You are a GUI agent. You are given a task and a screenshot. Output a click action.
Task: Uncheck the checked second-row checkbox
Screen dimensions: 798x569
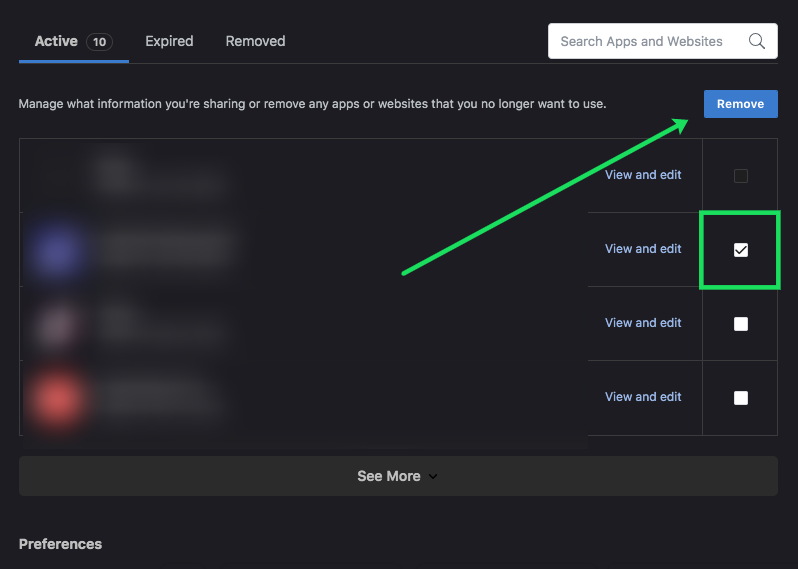[741, 250]
